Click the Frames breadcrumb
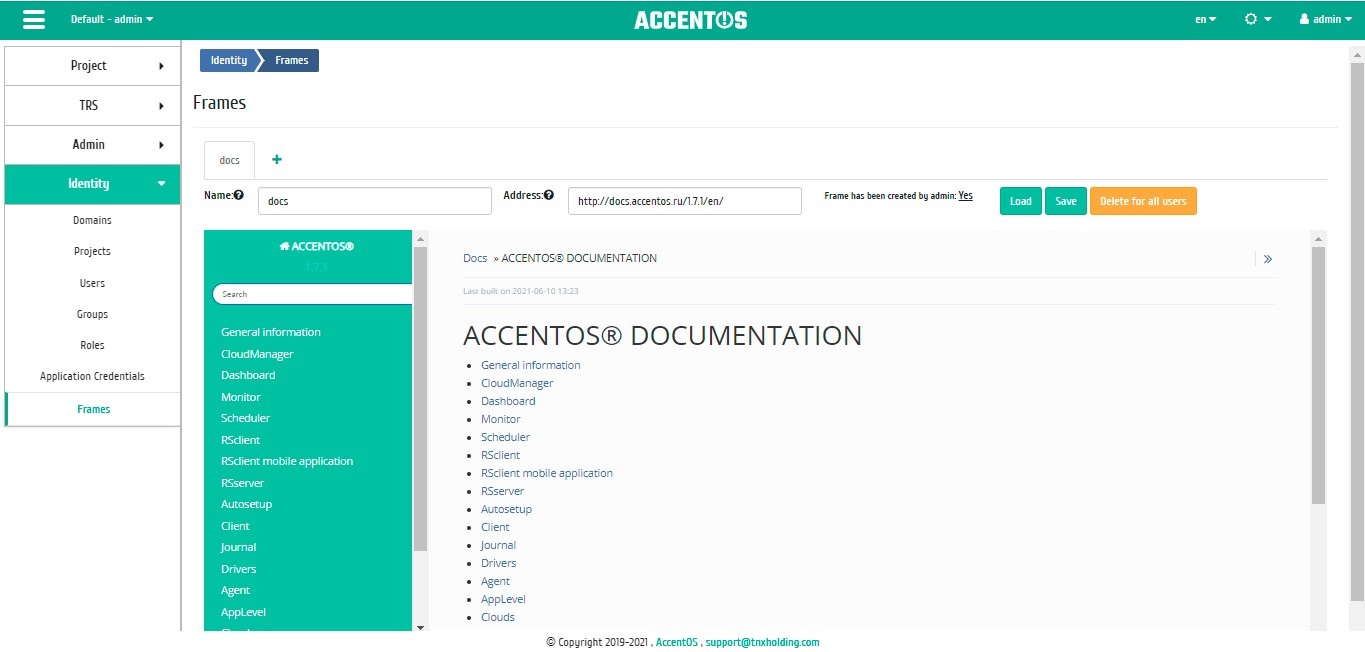Viewport: 1365px width, 652px height. [x=291, y=60]
